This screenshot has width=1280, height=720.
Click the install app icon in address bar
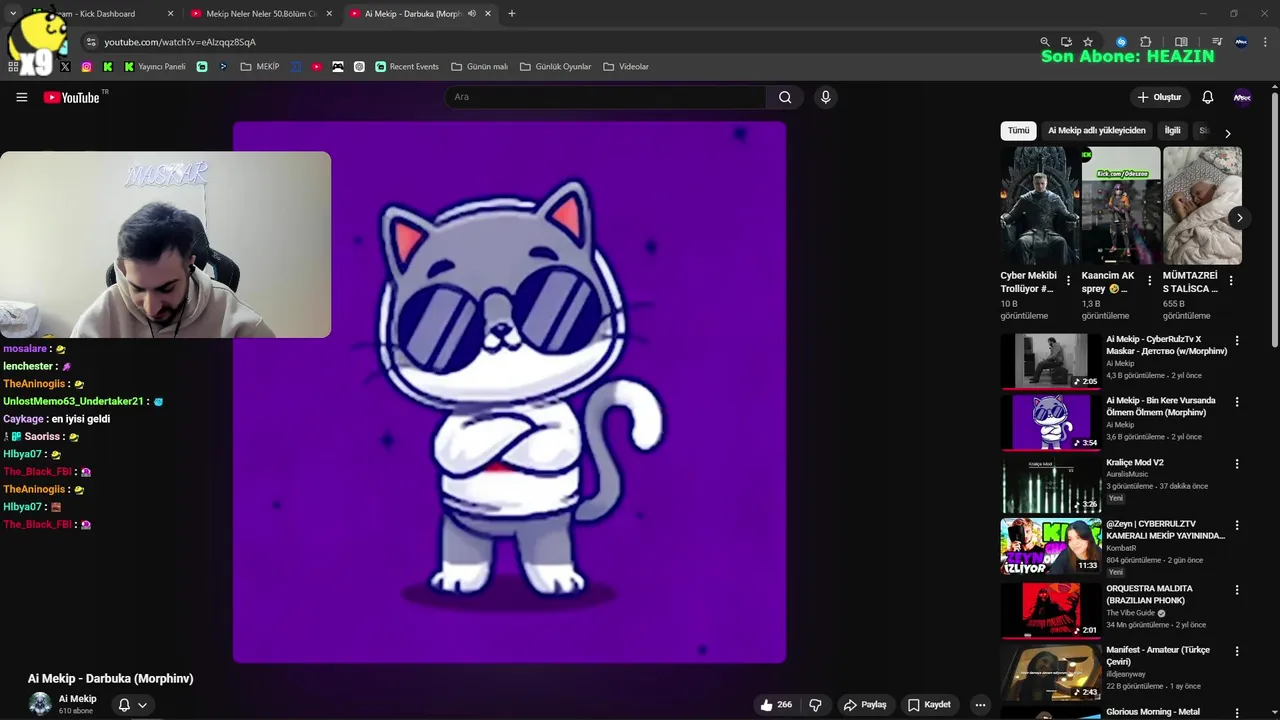pos(1066,42)
